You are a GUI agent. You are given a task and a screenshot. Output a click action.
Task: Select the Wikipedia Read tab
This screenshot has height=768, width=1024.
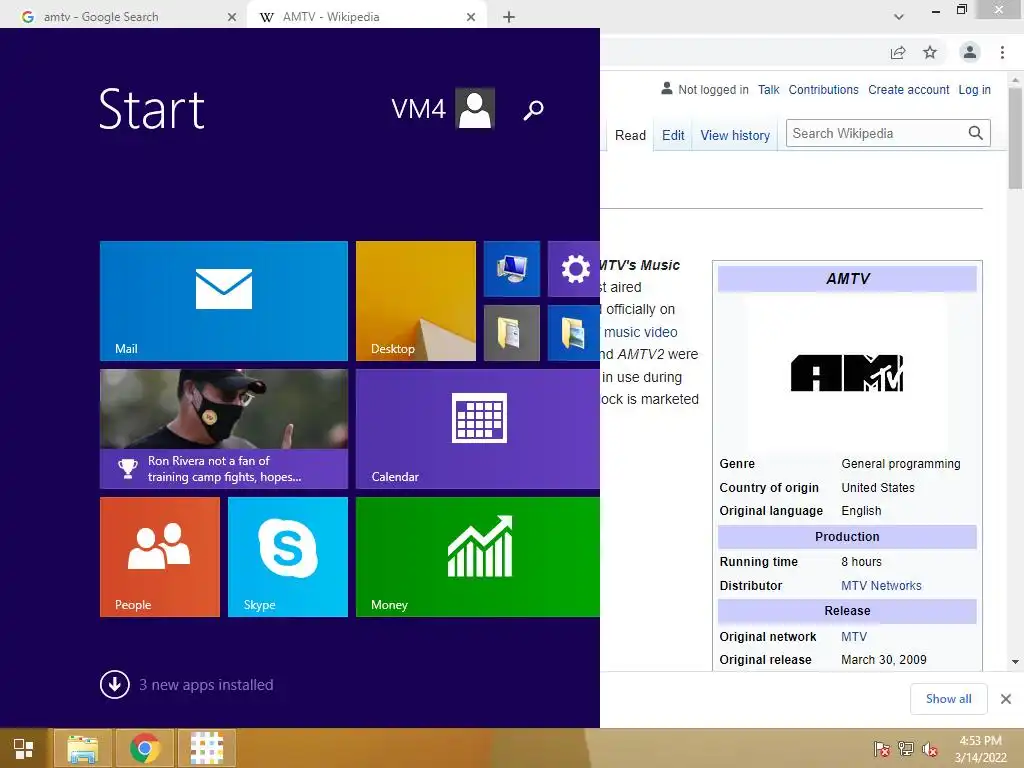pyautogui.click(x=630, y=135)
